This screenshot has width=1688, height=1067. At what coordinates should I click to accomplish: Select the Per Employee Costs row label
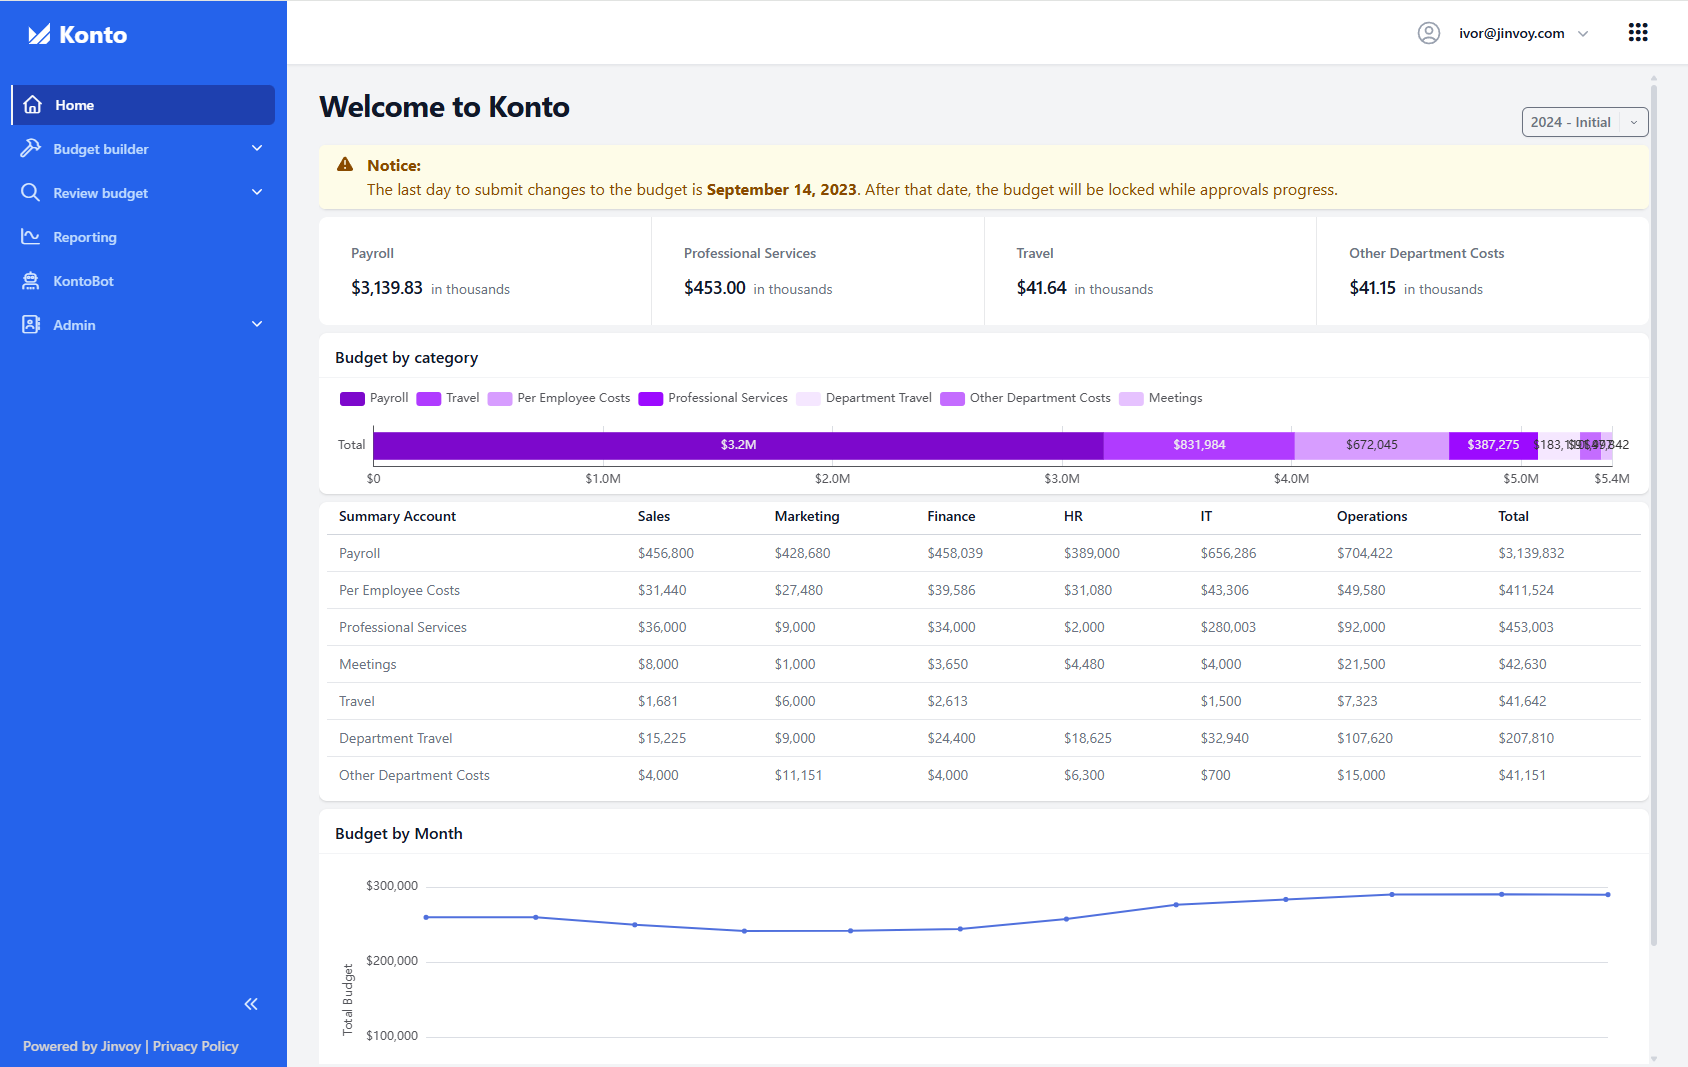point(399,590)
